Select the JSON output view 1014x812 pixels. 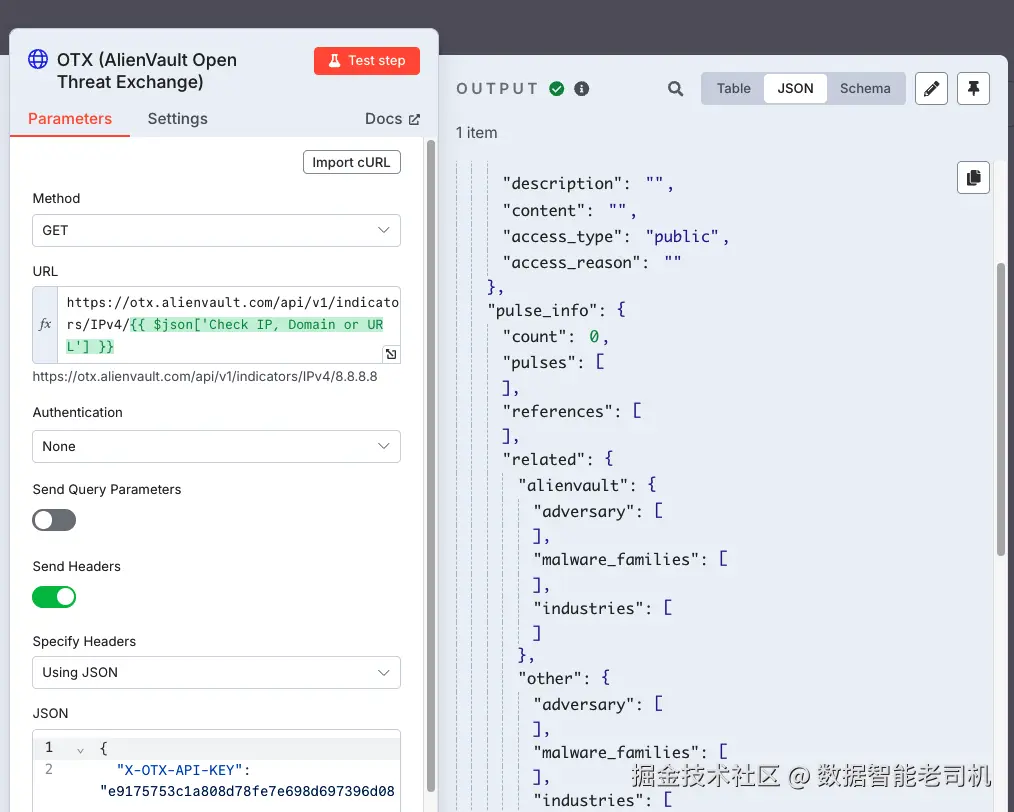[x=795, y=89]
